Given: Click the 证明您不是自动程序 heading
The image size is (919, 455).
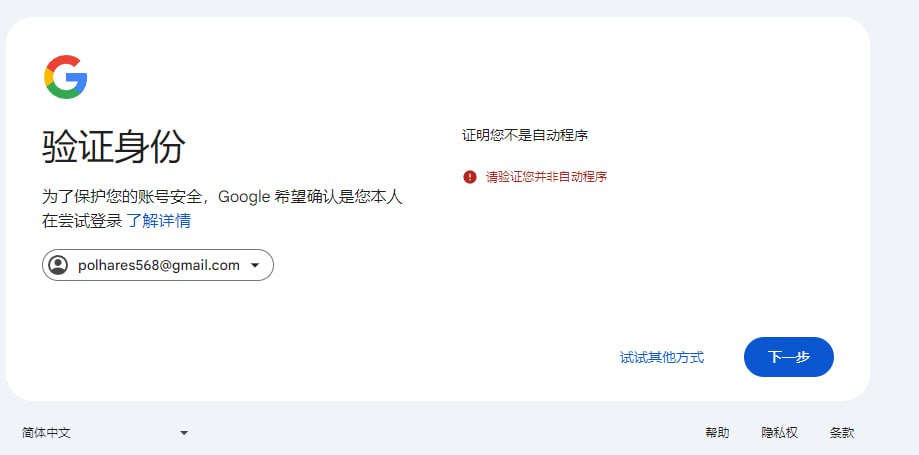Looking at the screenshot, I should tap(525, 135).
